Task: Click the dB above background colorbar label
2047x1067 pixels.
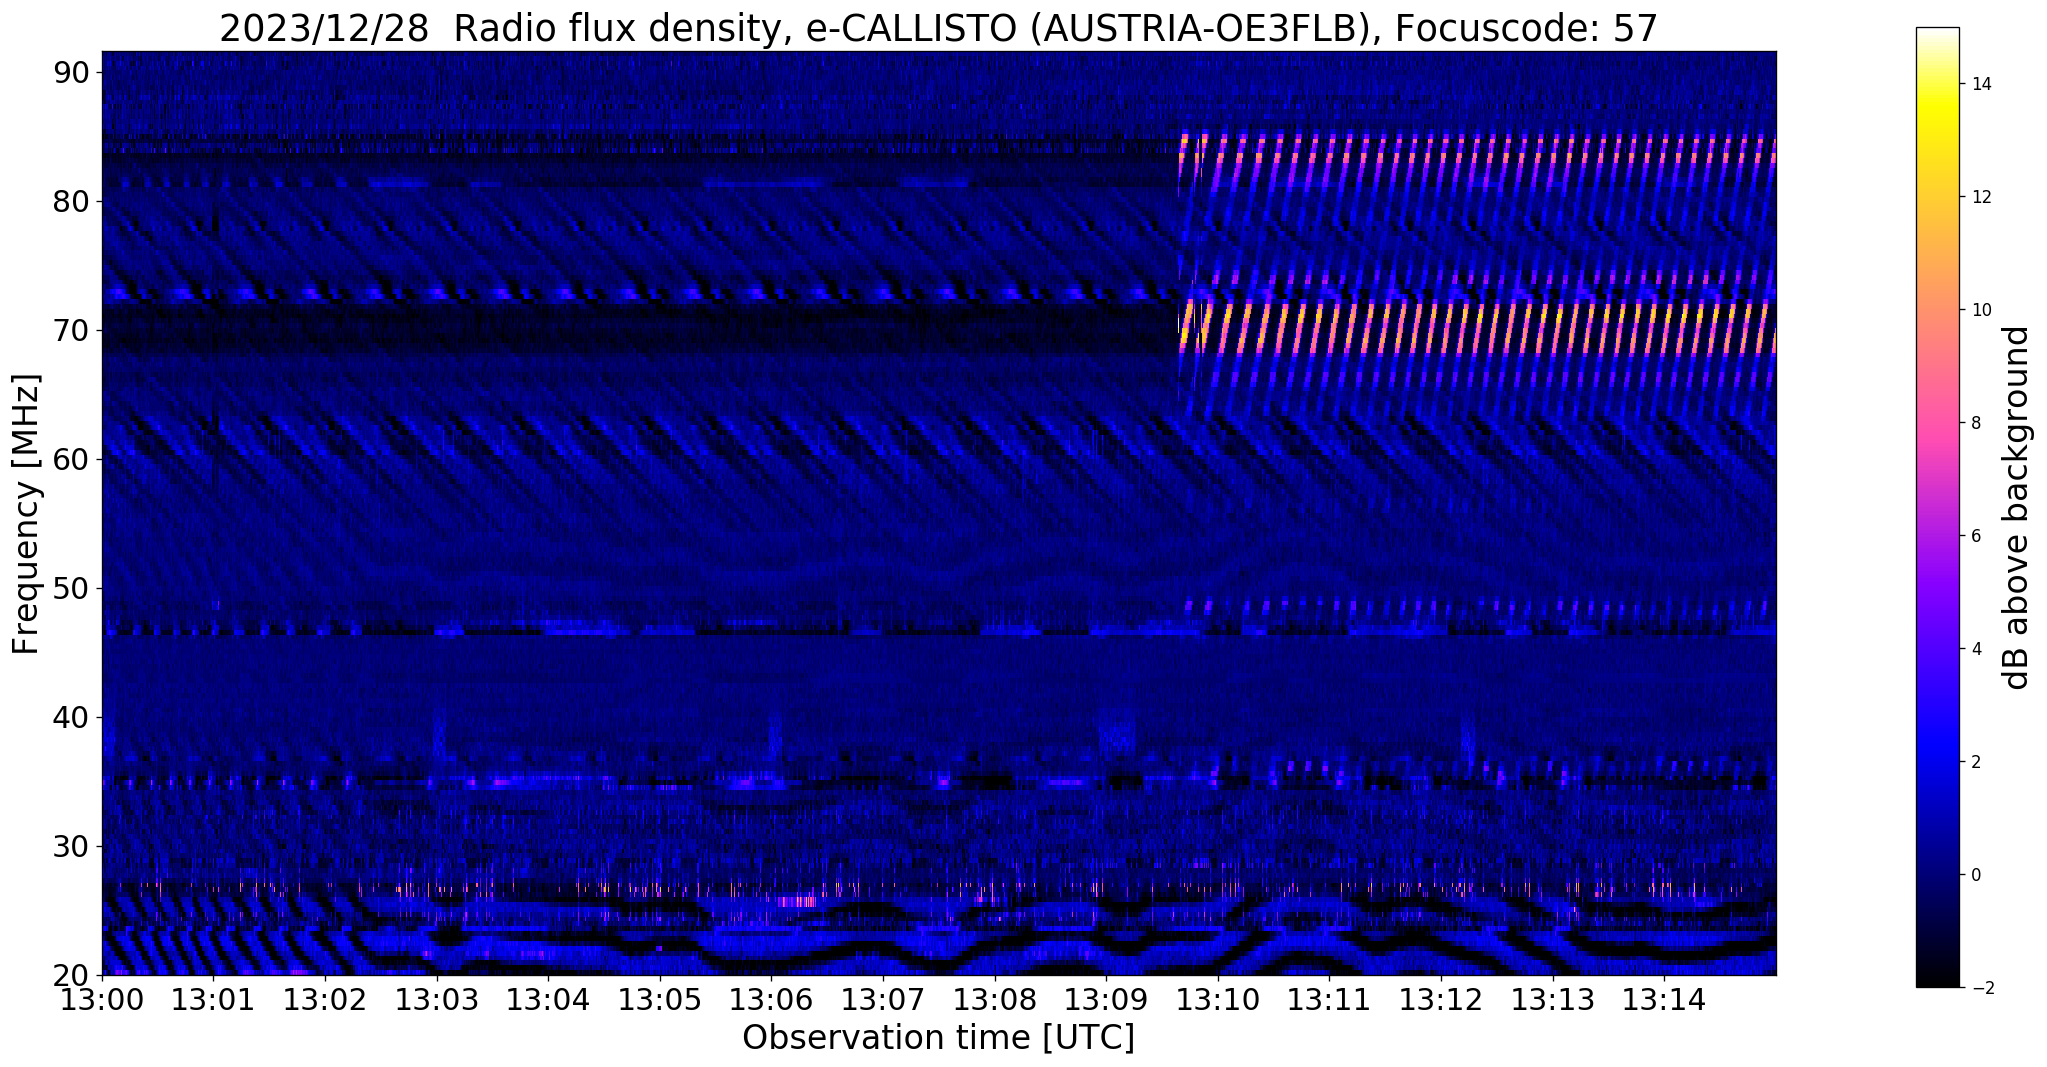Action: tap(2017, 508)
